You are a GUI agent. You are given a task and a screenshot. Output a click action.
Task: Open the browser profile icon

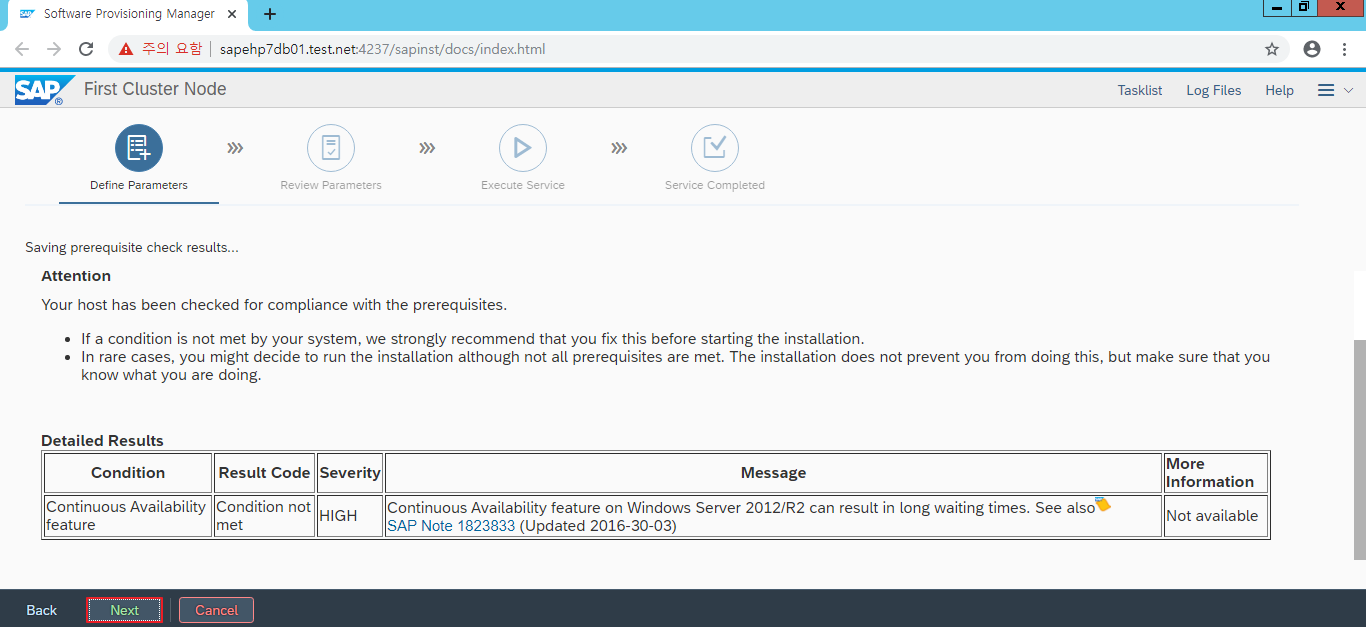coord(1312,49)
